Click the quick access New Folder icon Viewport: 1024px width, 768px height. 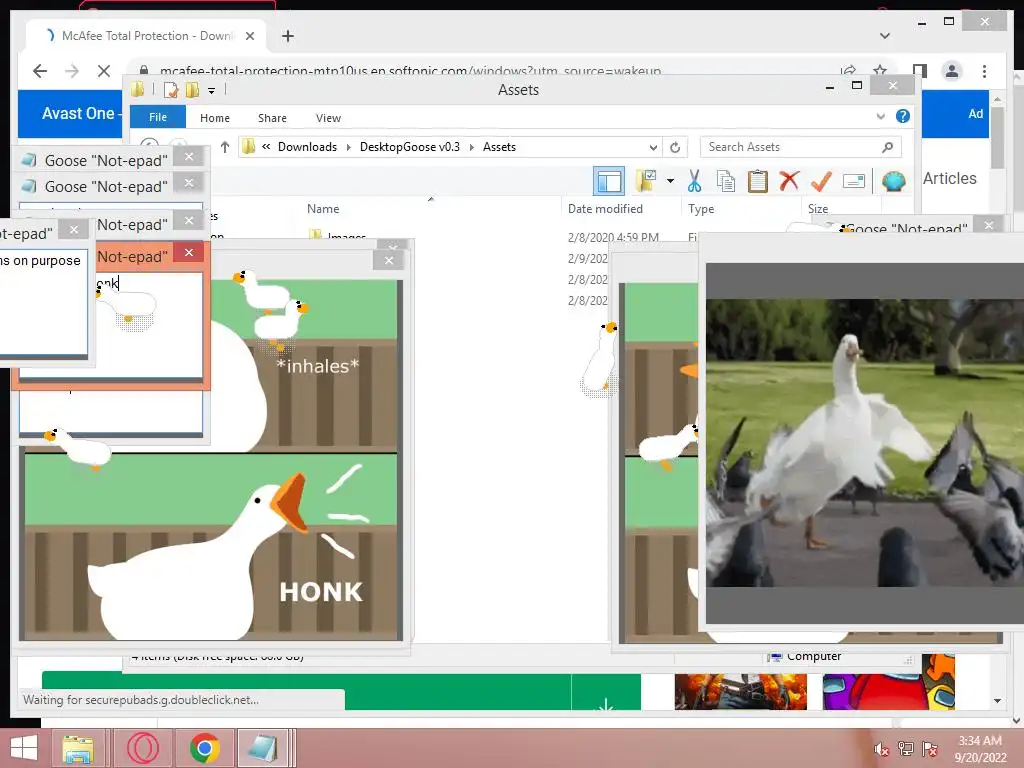click(x=192, y=89)
